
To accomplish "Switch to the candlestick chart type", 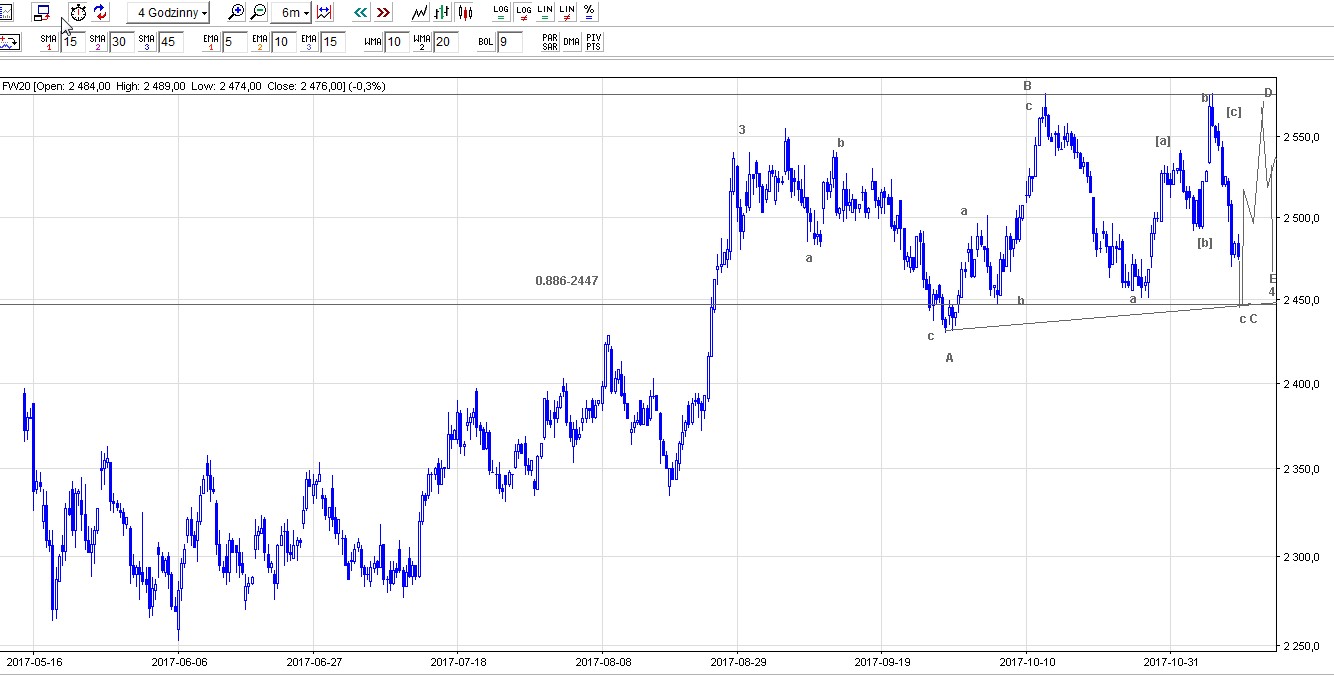I will click(465, 13).
